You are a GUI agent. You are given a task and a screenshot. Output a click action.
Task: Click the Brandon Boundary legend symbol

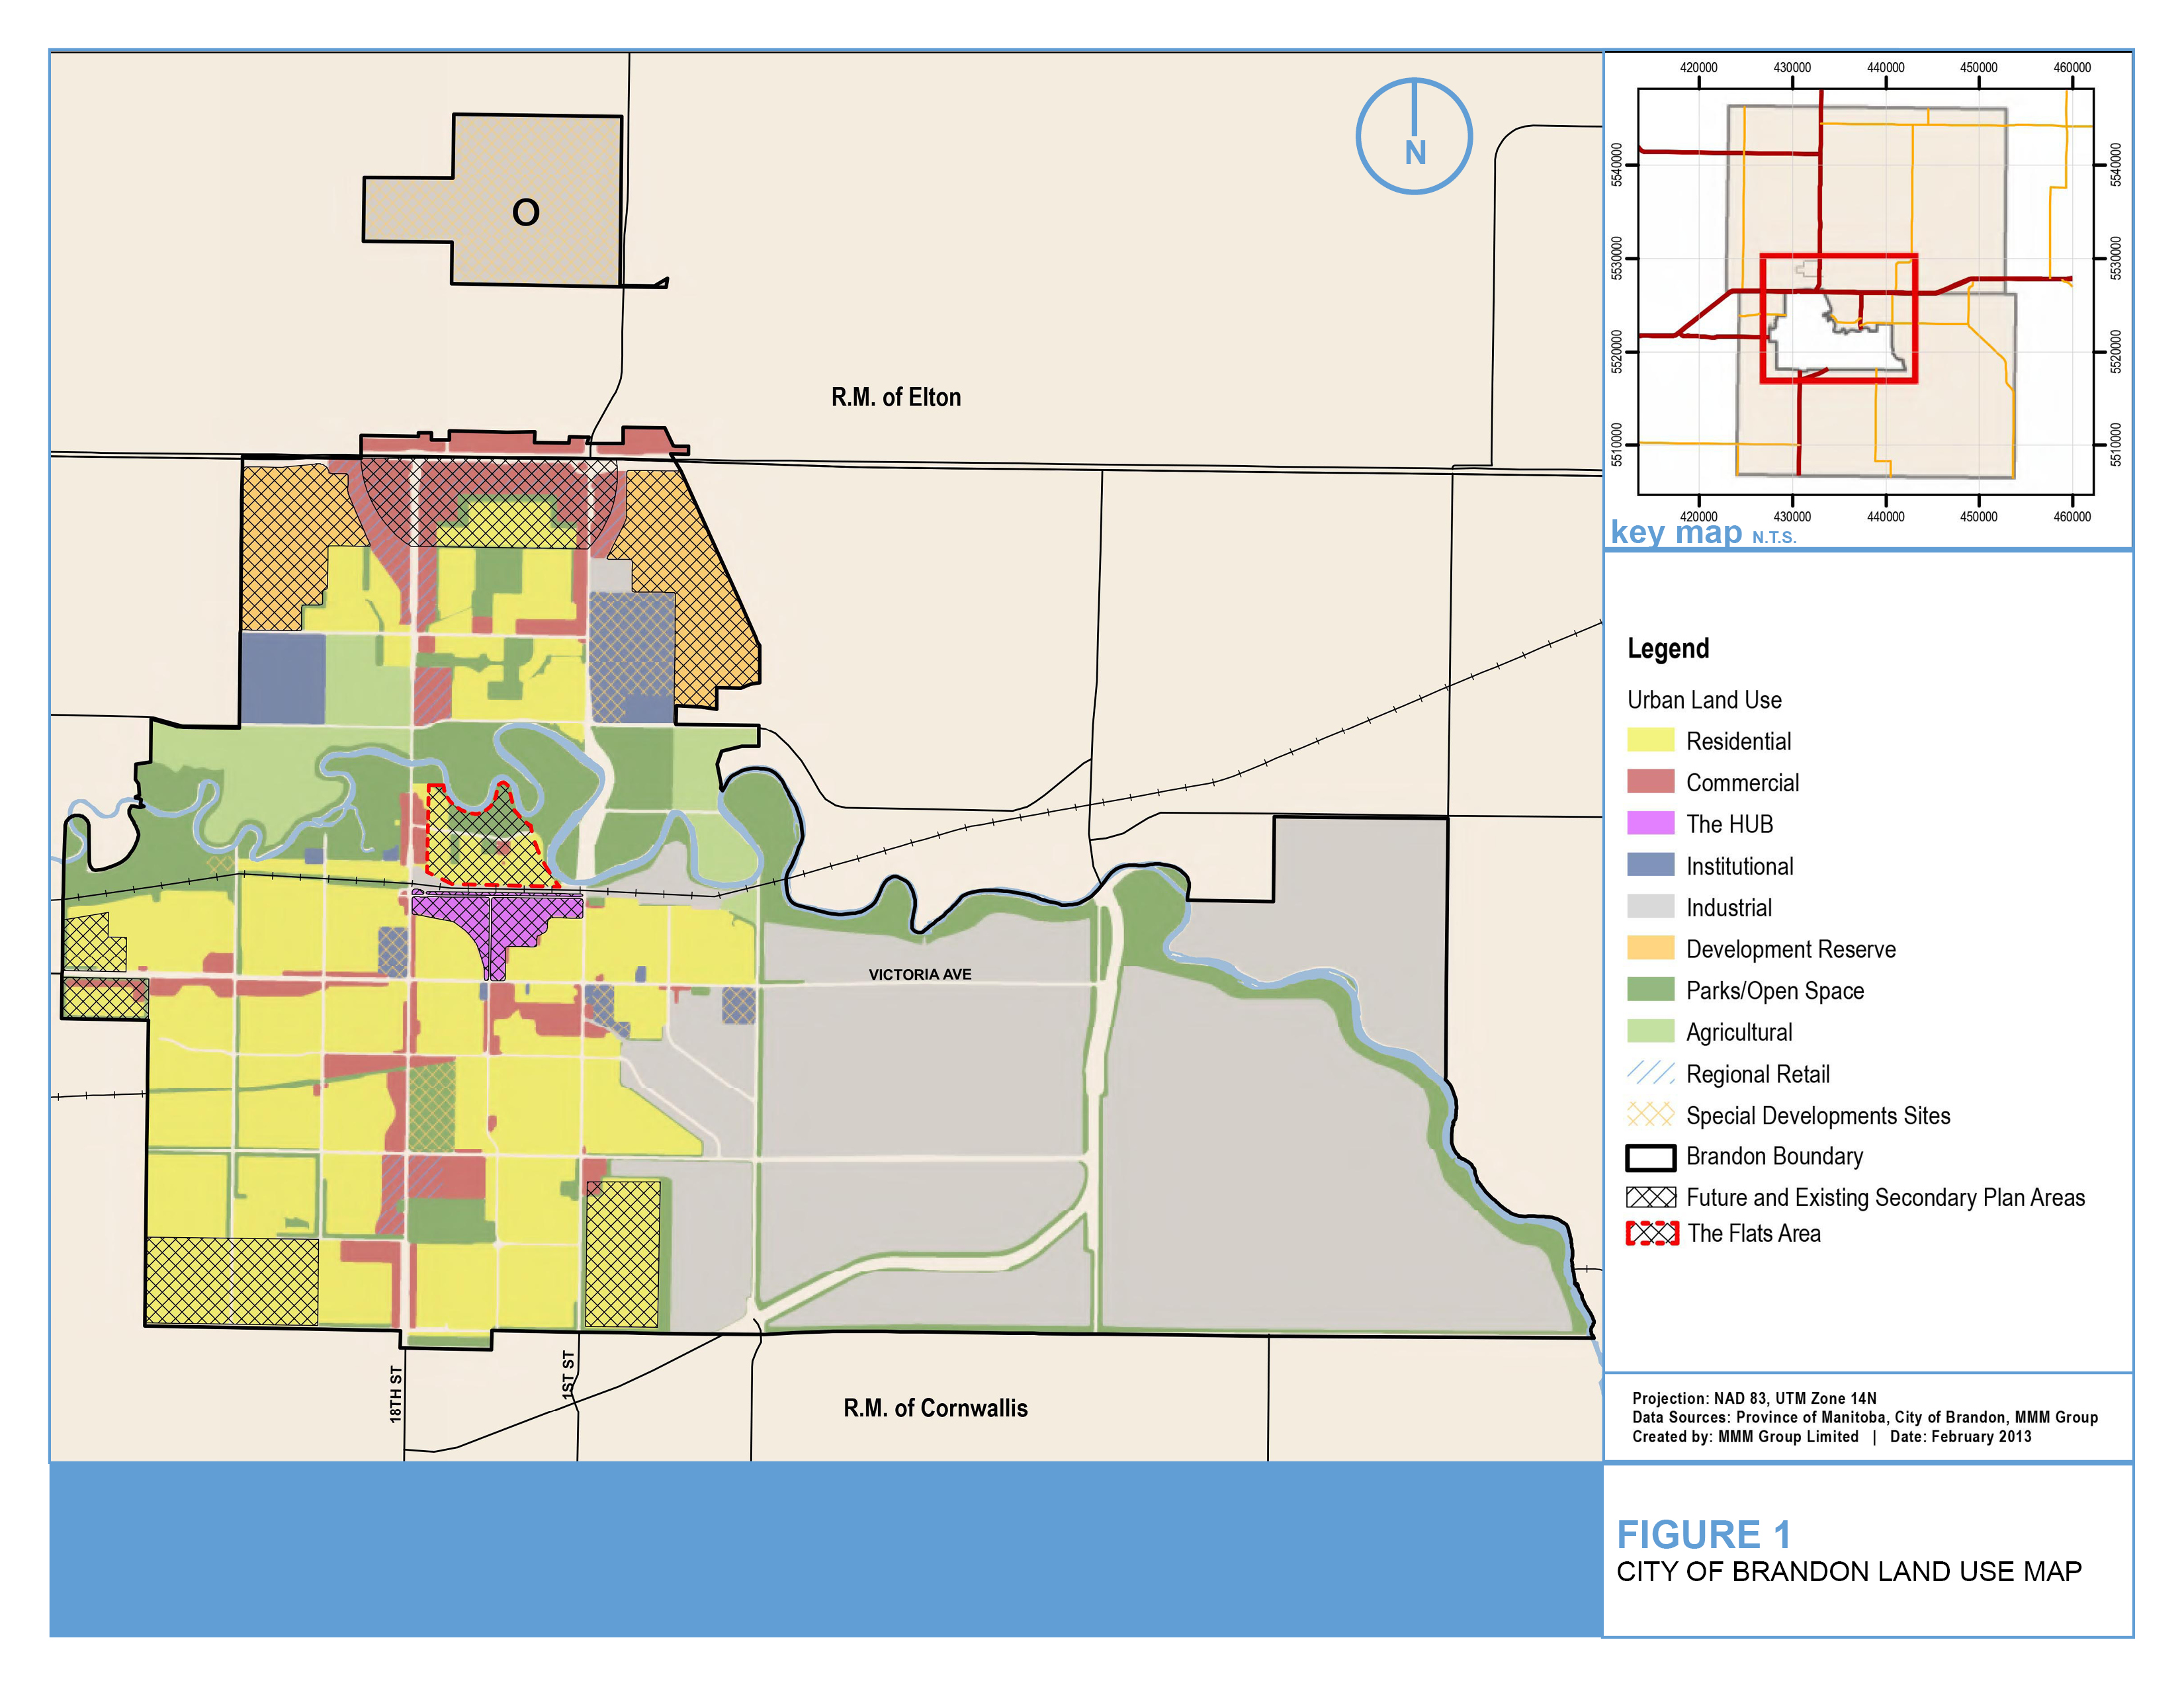[1650, 1157]
